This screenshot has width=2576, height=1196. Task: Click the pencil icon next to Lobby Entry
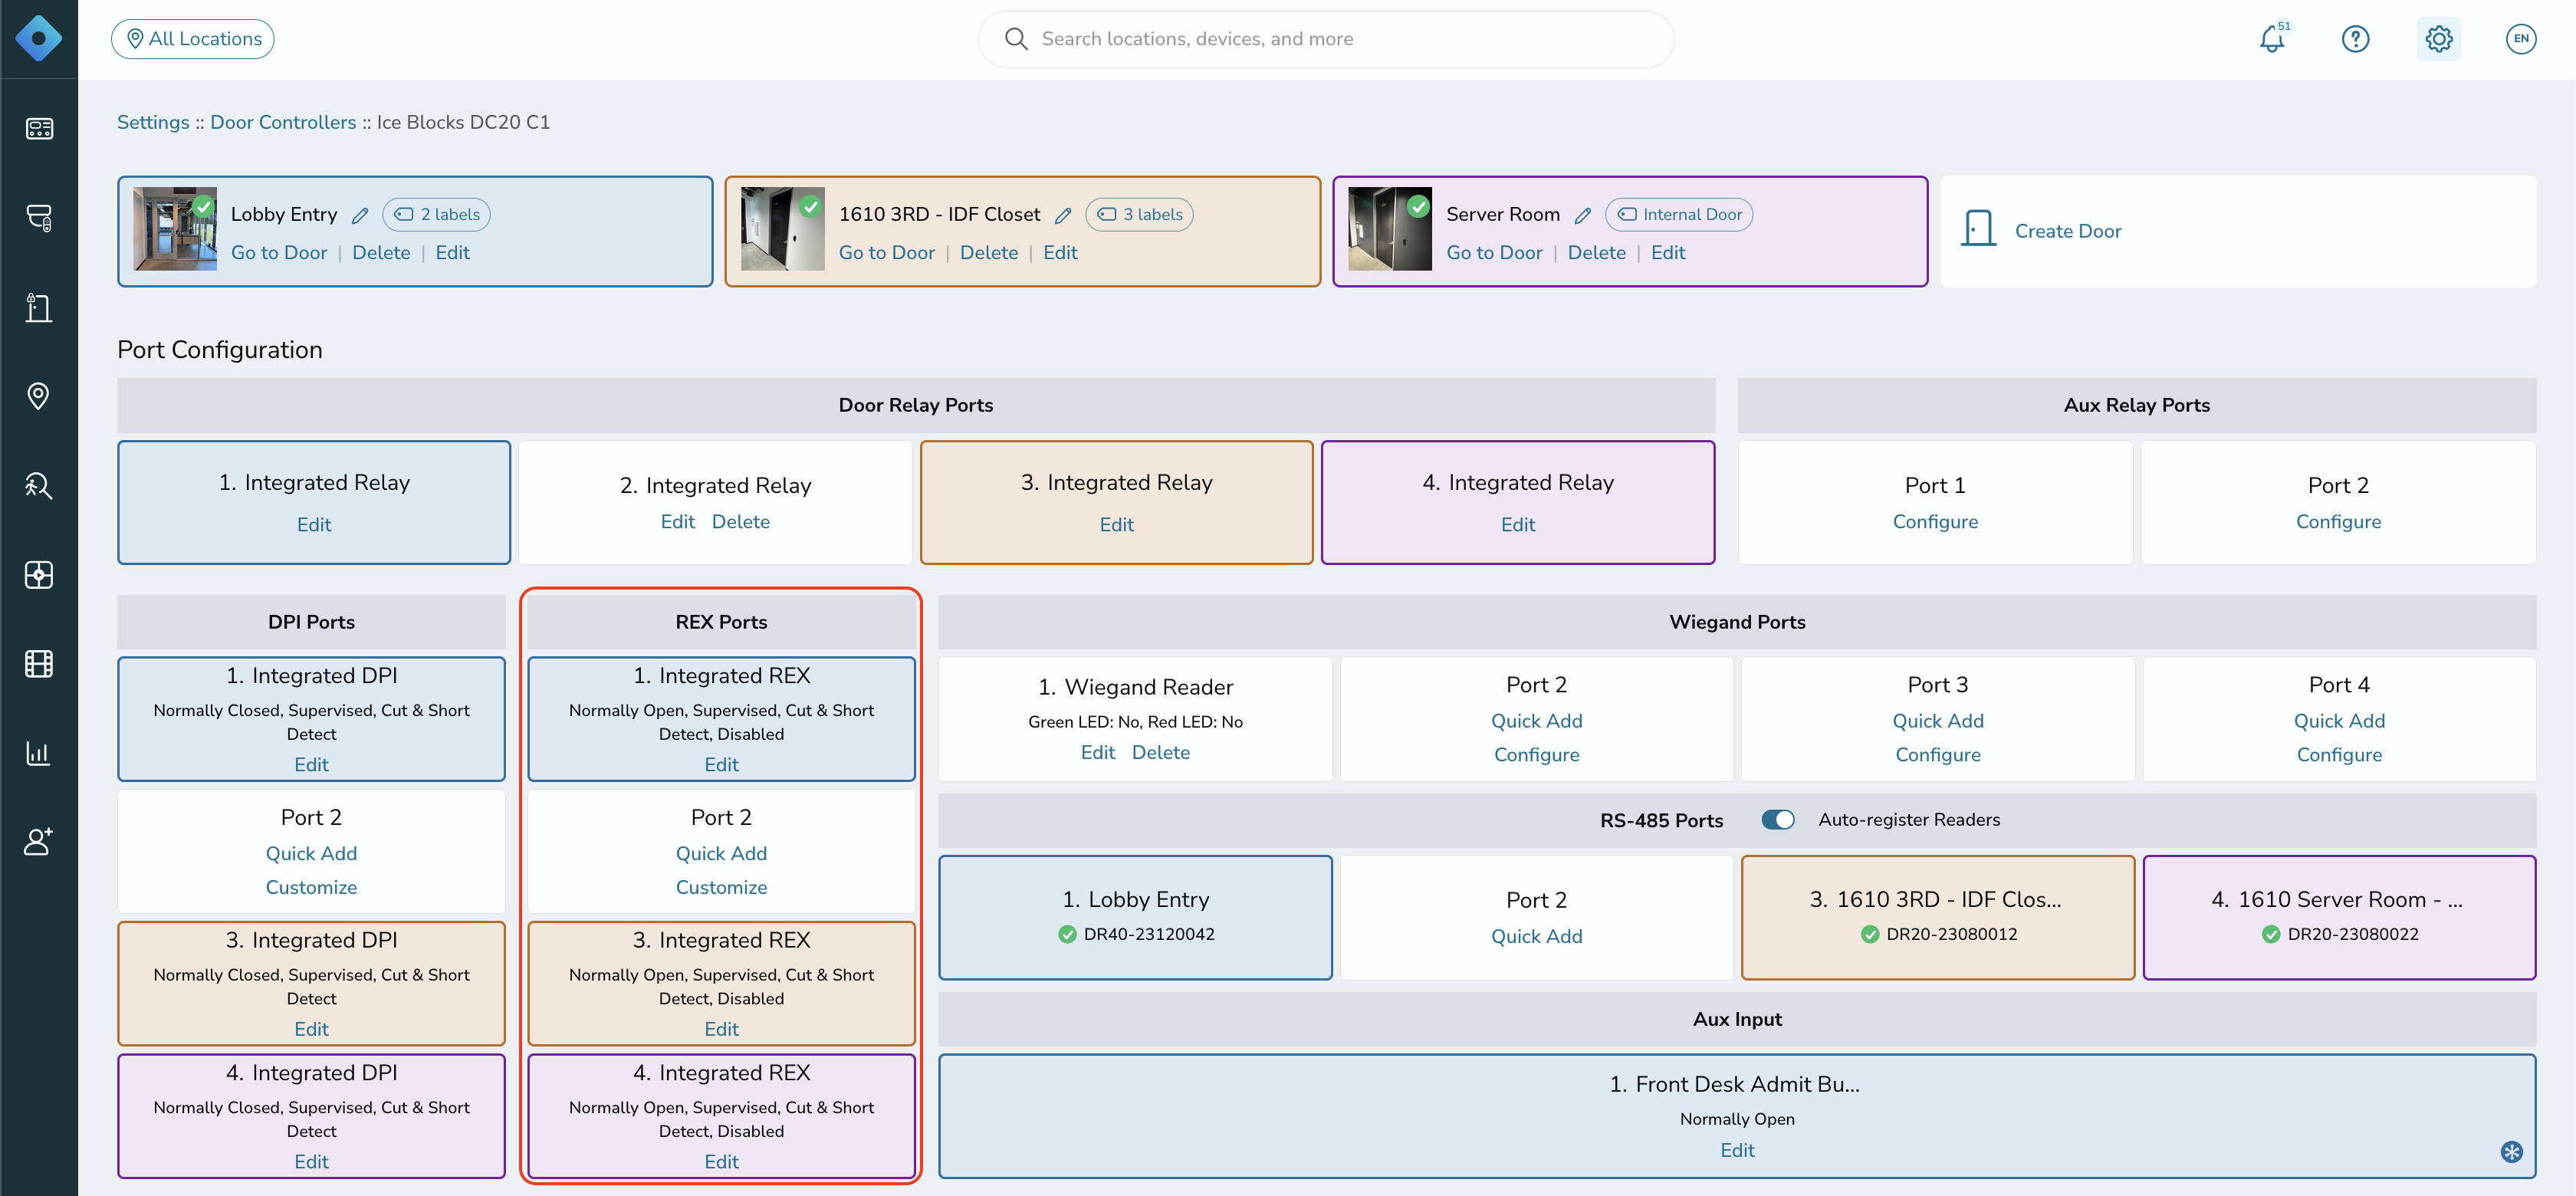point(360,215)
